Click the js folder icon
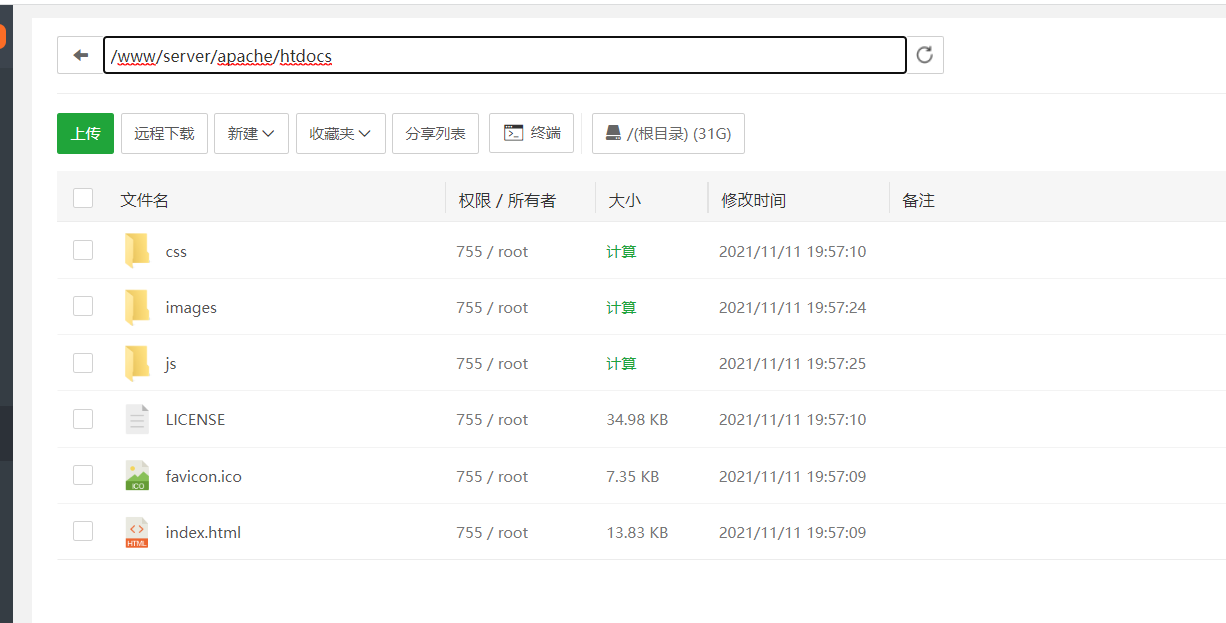Viewport: 1226px width, 623px height. pos(137,363)
